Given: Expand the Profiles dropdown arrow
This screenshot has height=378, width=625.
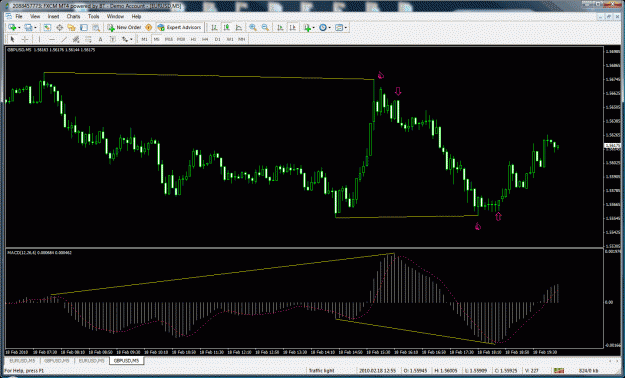Looking at the screenshot, I should pos(35,28).
